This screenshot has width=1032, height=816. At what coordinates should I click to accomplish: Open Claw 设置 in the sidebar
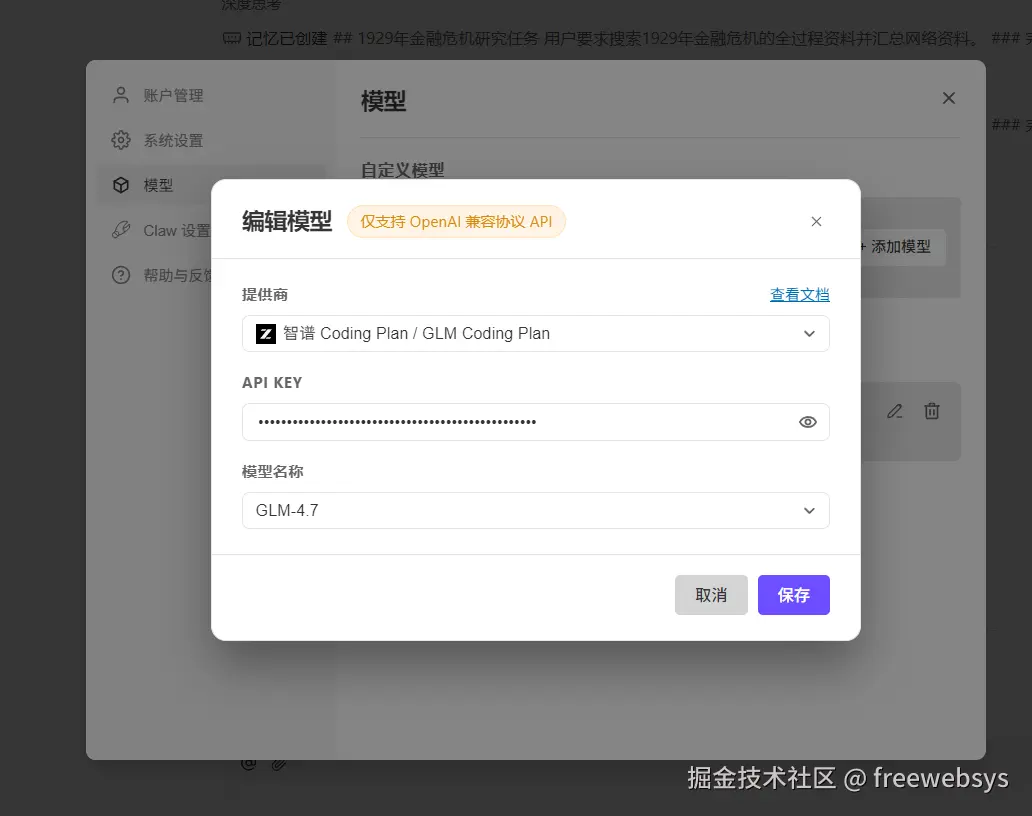[161, 230]
